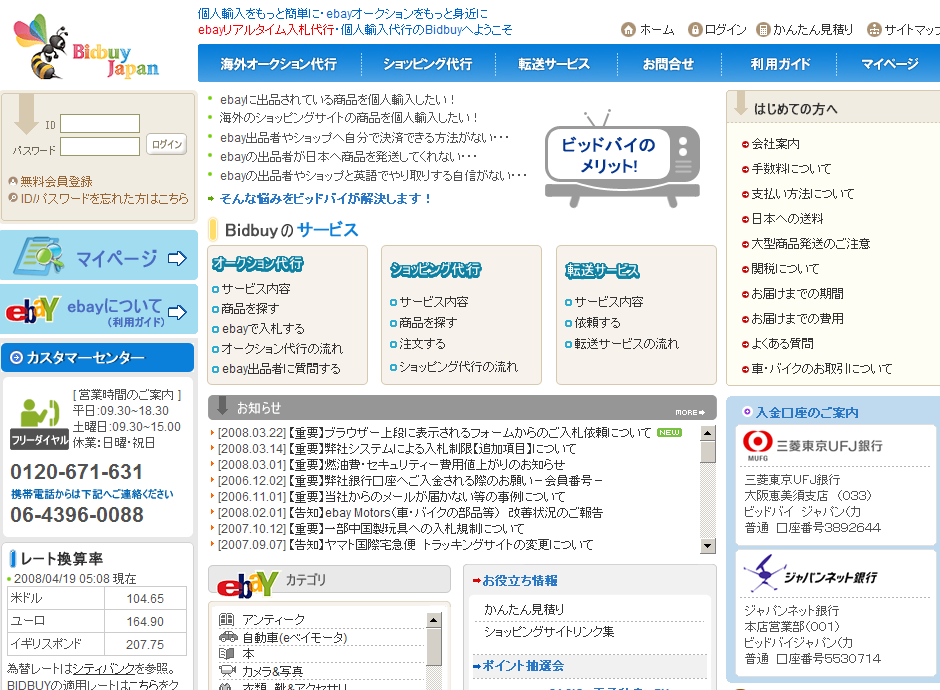Open 車・バイクのお取引について link
Viewport: 940px width, 690px height.
point(822,369)
